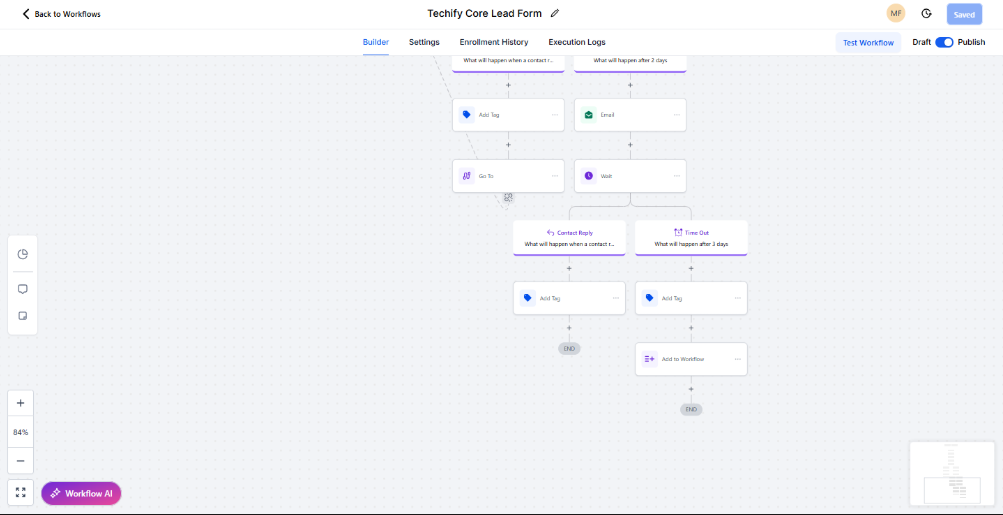Image resolution: width=1003 pixels, height=515 pixels.
Task: Open version history clock icon
Action: coord(926,13)
